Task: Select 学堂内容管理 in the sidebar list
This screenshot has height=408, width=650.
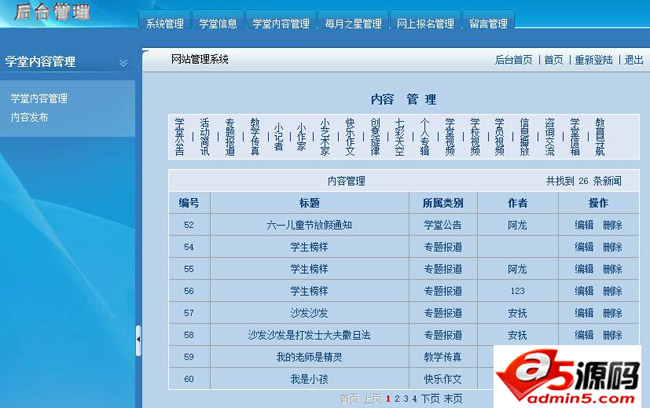Action: click(39, 98)
